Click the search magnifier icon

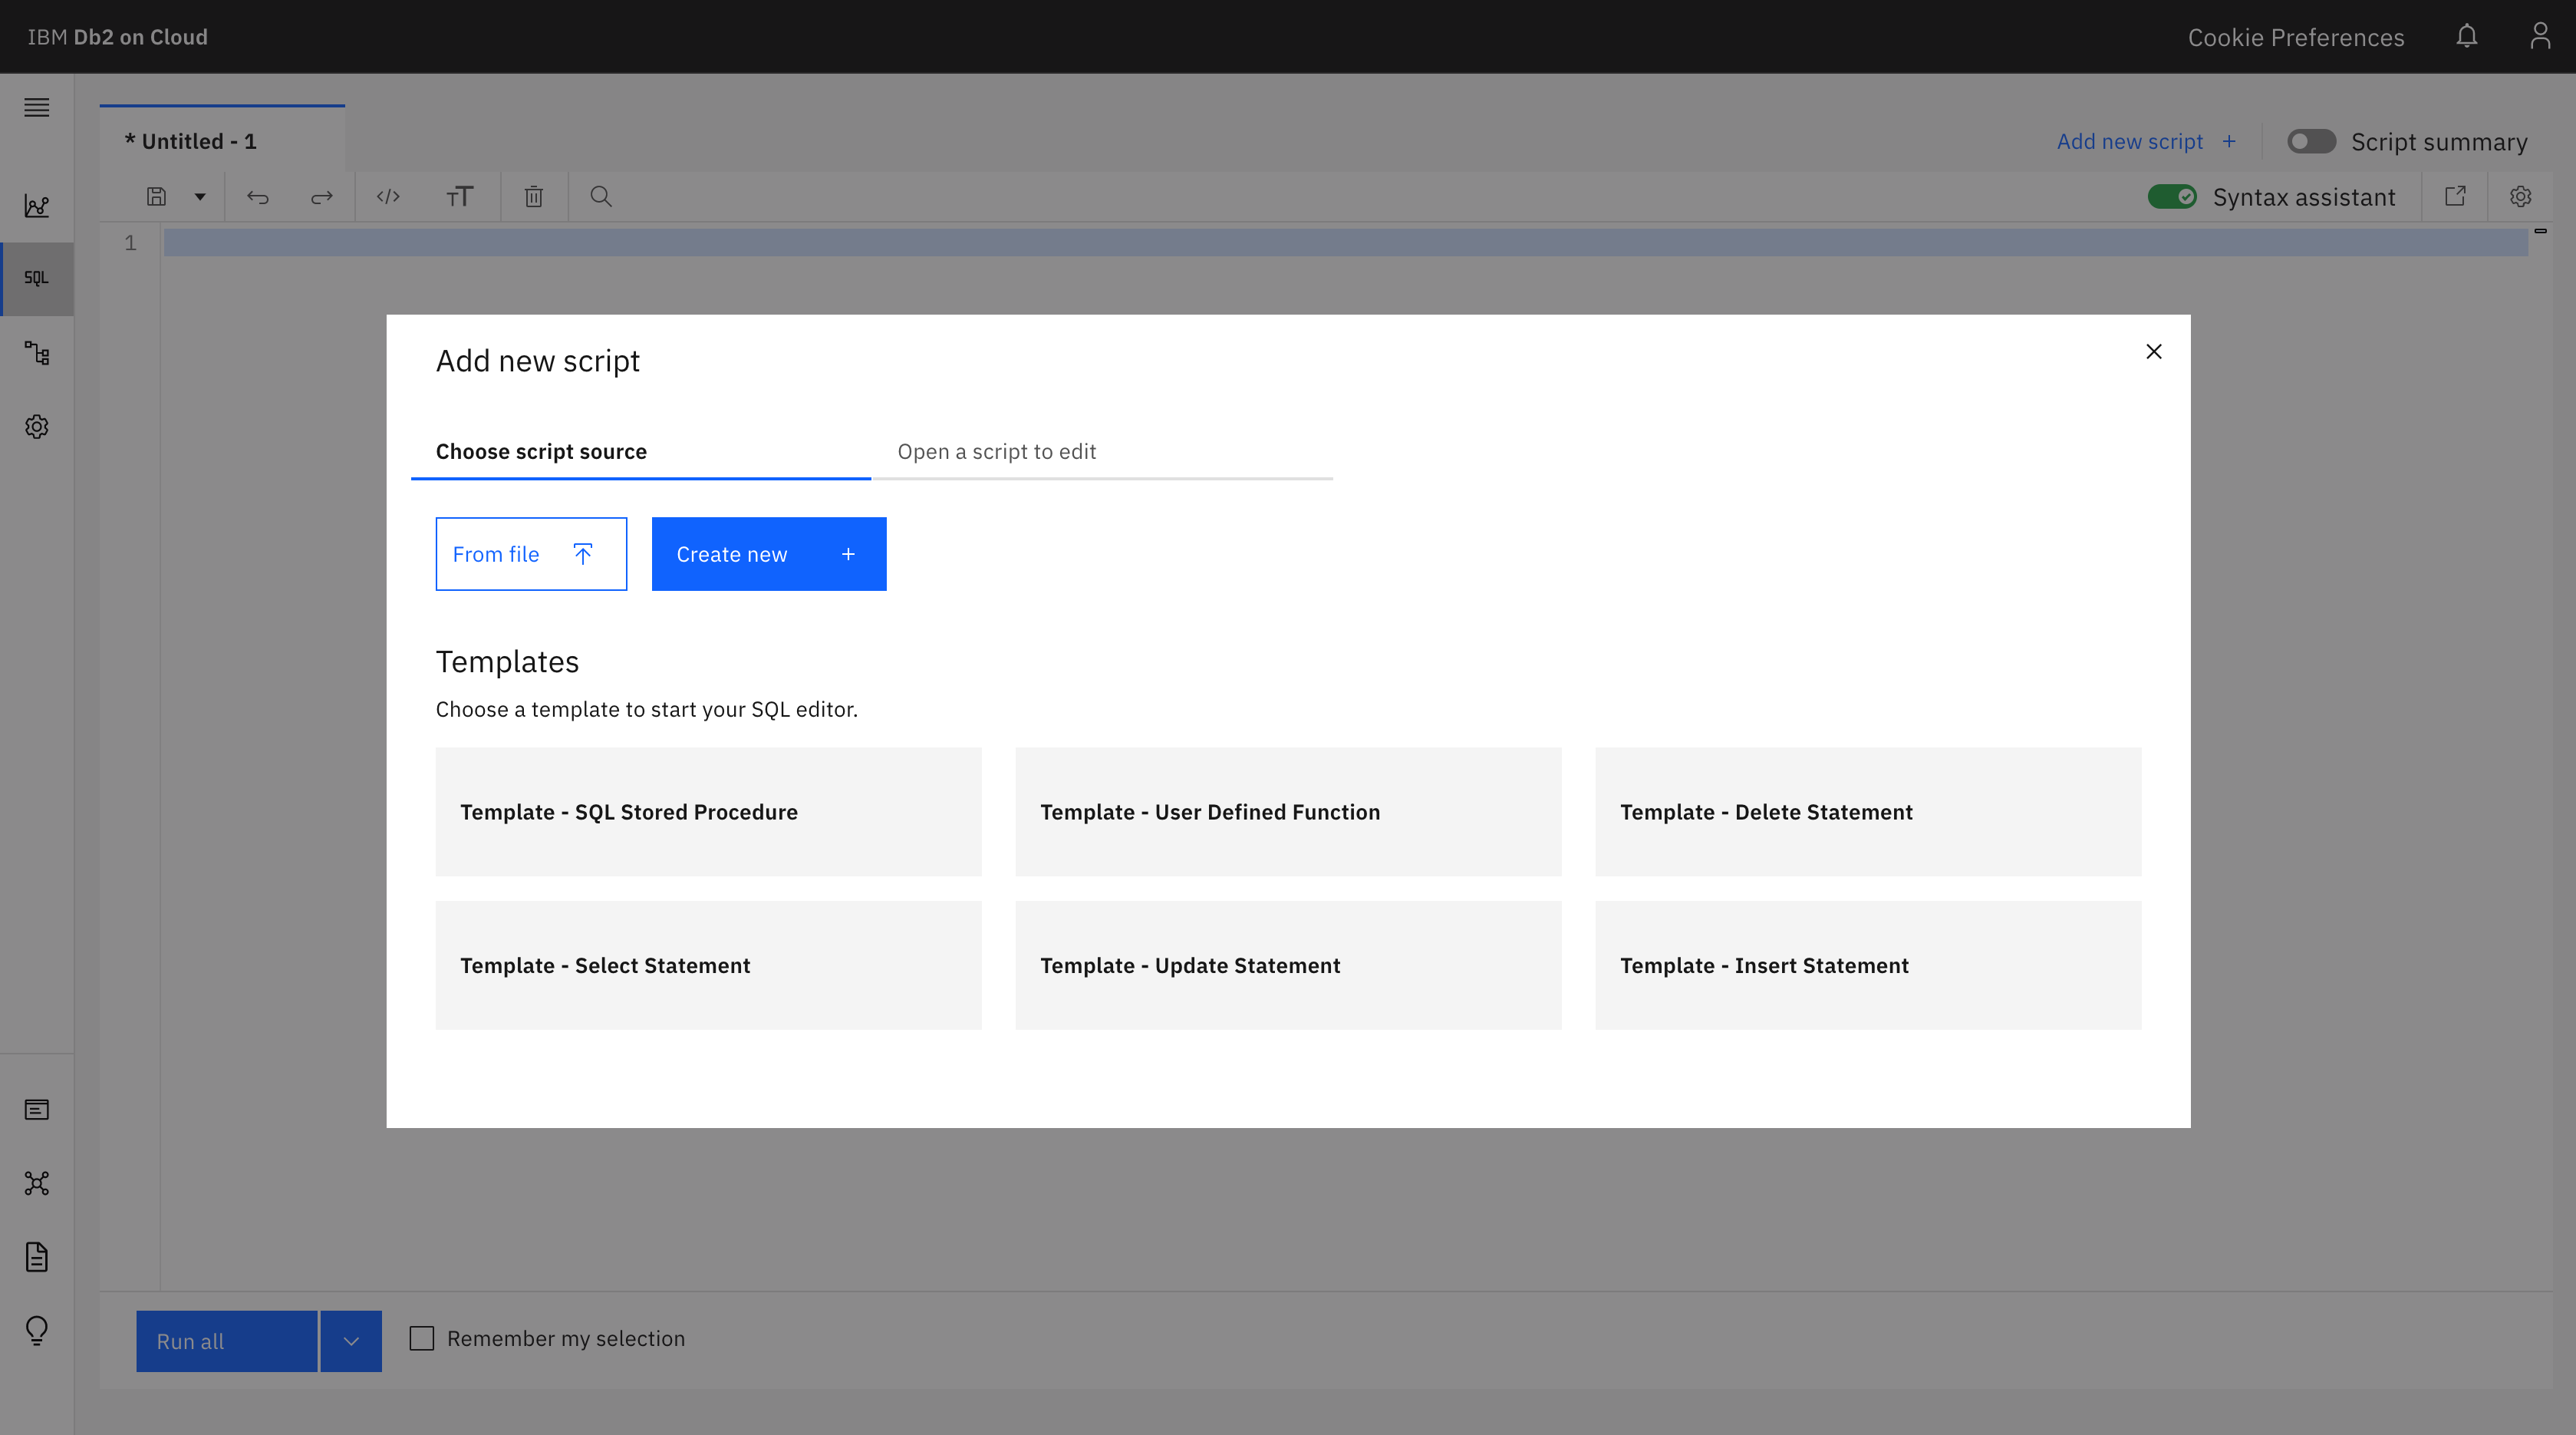point(600,197)
